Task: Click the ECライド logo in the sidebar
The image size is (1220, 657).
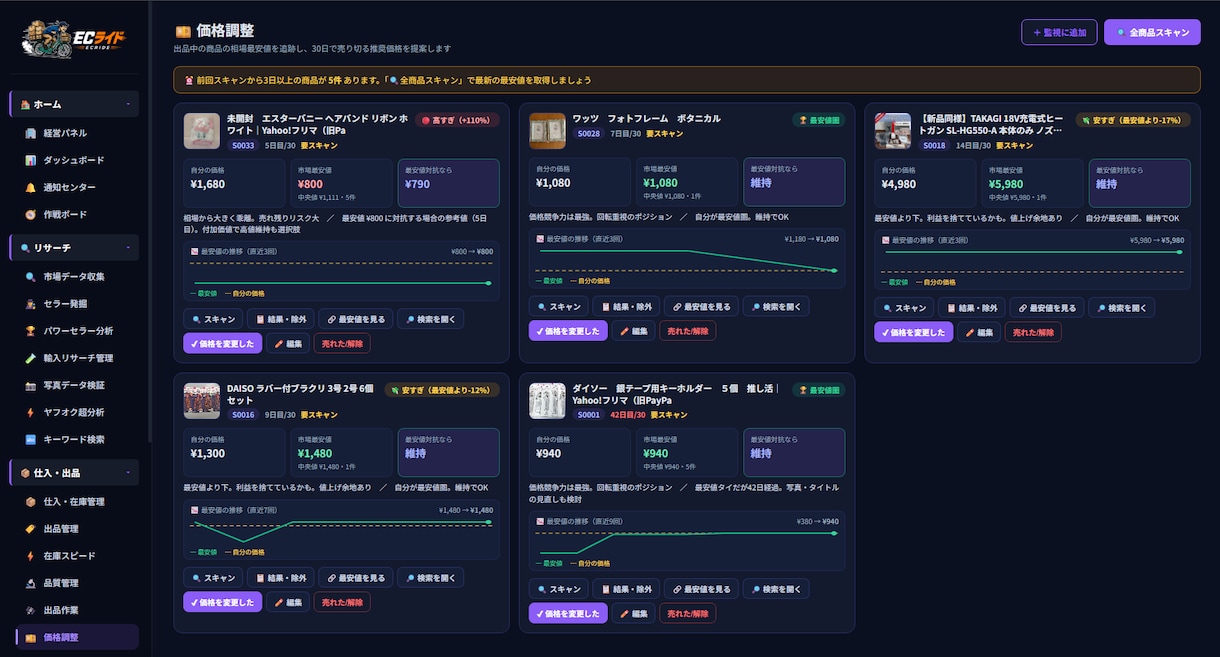Action: [x=74, y=38]
